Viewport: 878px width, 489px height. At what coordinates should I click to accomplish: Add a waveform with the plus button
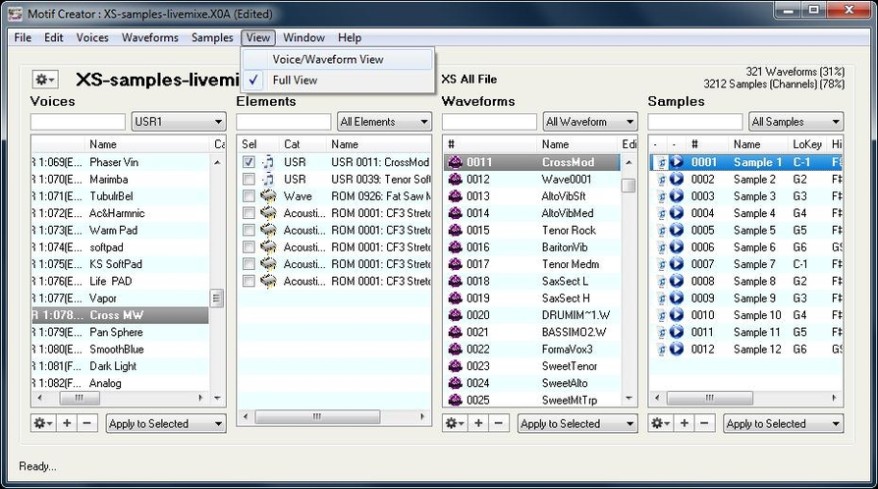(478, 423)
